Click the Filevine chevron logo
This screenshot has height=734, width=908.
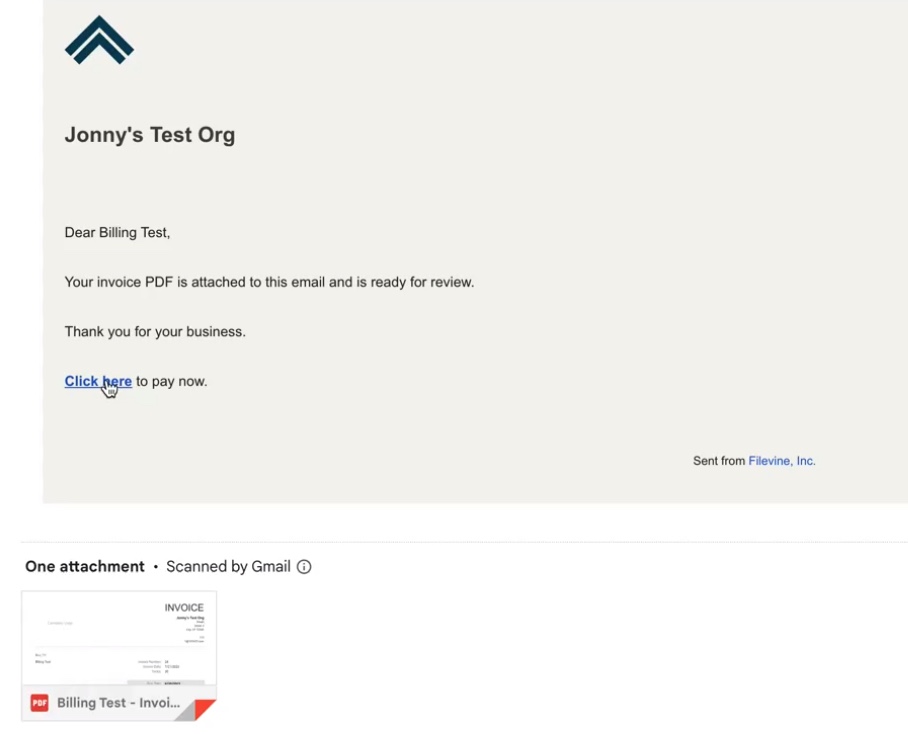99,40
